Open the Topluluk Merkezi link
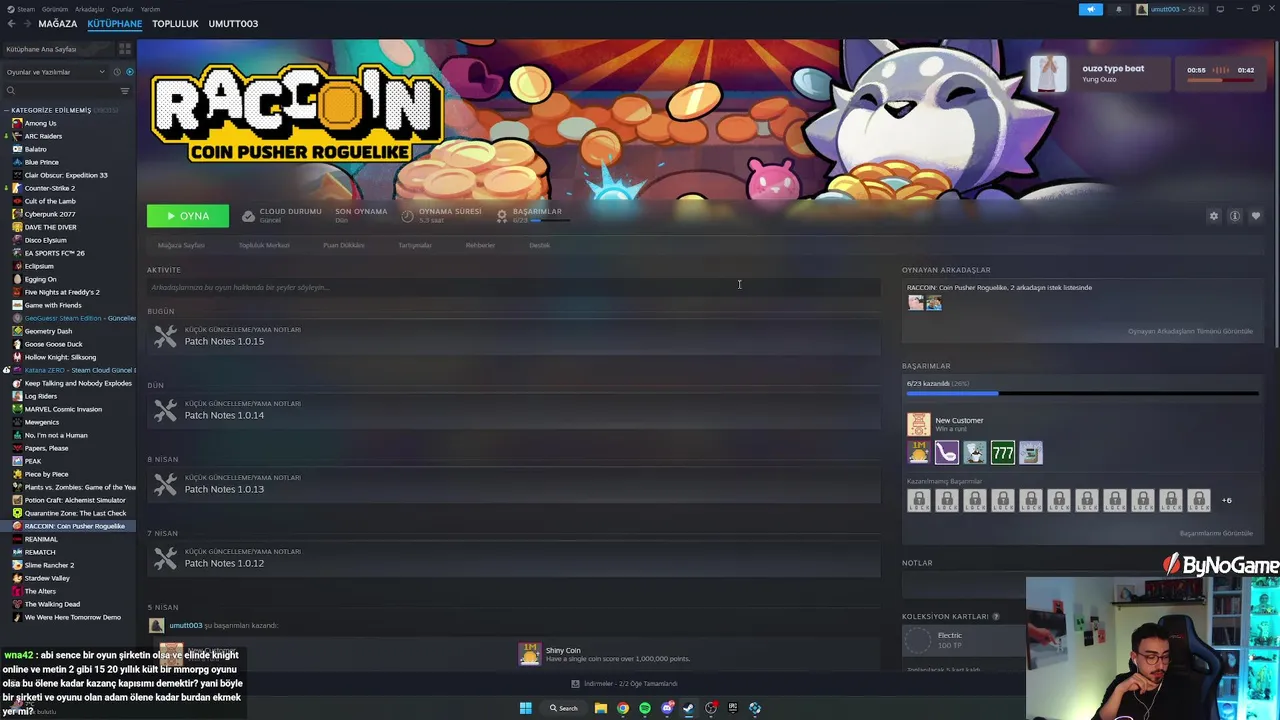The image size is (1280, 720). coord(264,245)
